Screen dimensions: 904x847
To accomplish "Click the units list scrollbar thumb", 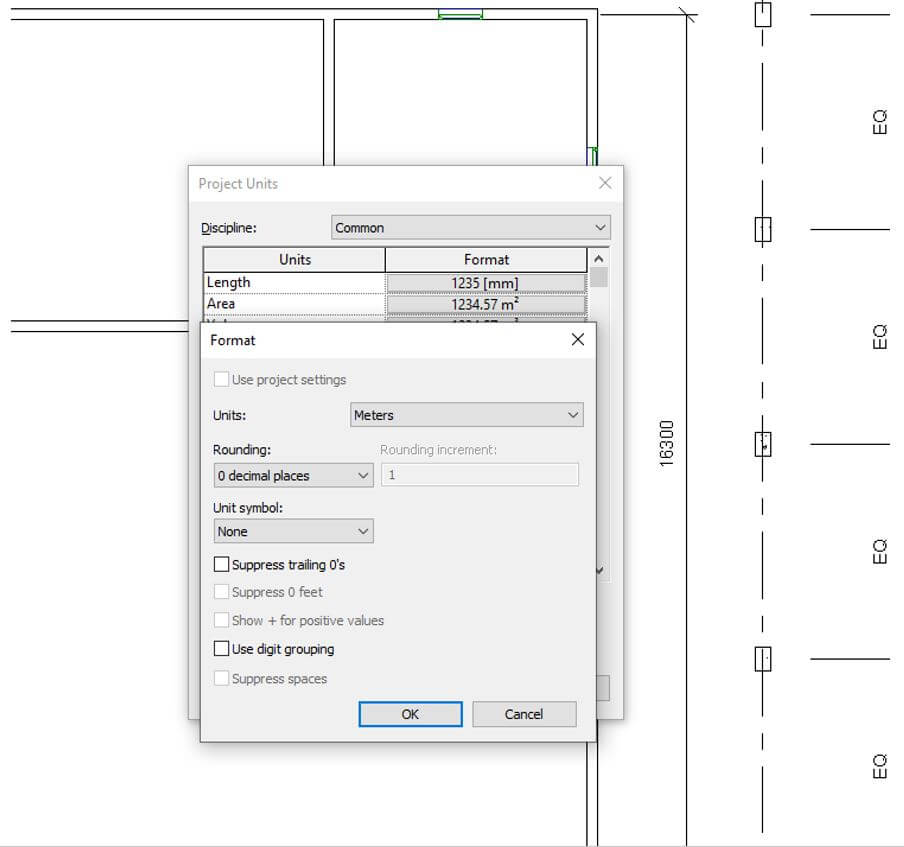I will pos(599,277).
